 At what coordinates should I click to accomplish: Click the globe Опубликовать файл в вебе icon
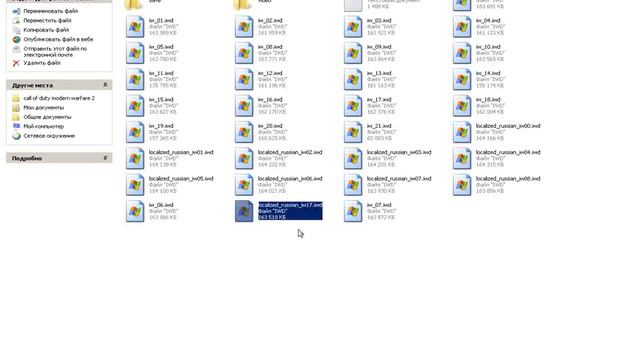[x=16, y=40]
